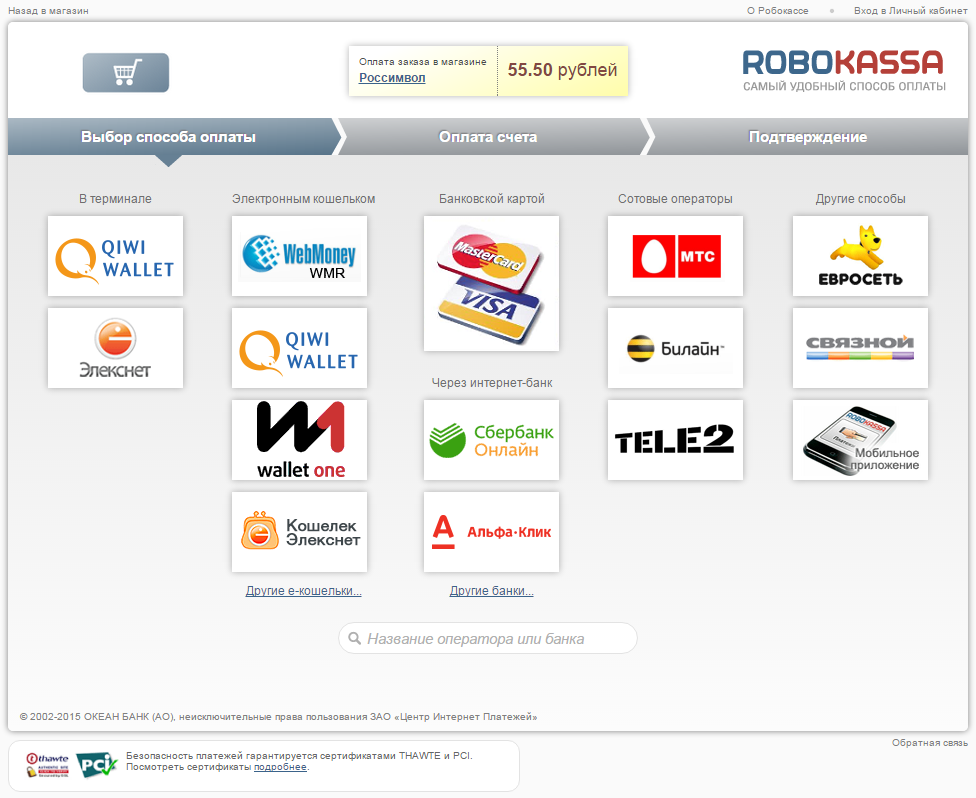Open the Россимвол shop link
This screenshot has height=798, width=976.
click(x=392, y=78)
